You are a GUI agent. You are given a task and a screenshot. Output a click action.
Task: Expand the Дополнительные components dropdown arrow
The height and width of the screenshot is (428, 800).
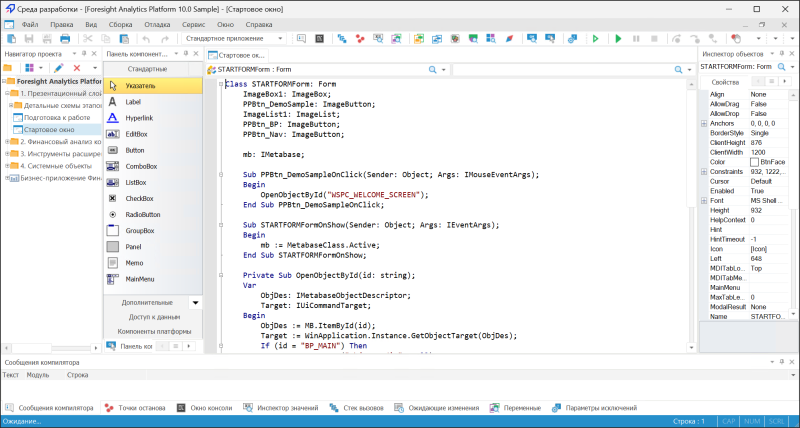195,303
